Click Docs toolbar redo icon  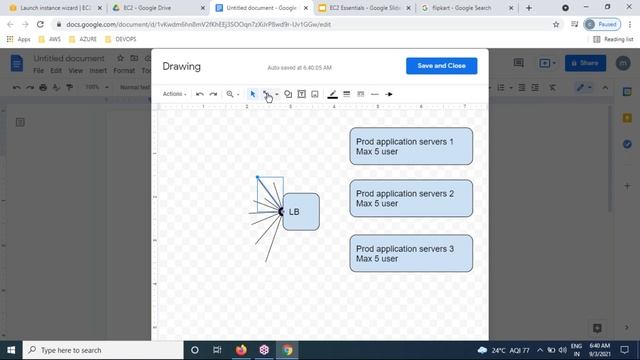coord(30,87)
